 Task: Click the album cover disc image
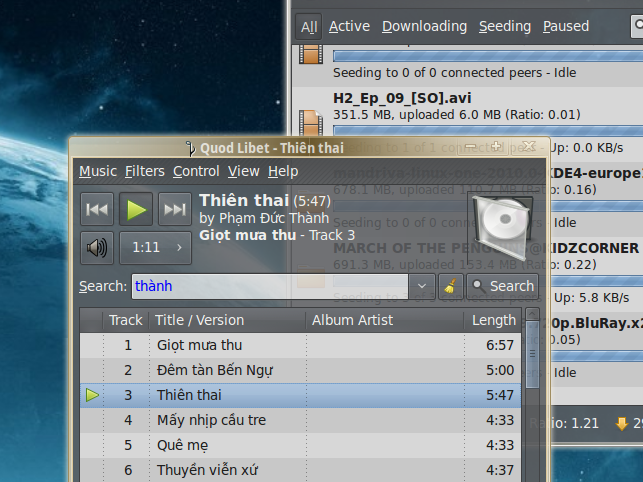[503, 228]
